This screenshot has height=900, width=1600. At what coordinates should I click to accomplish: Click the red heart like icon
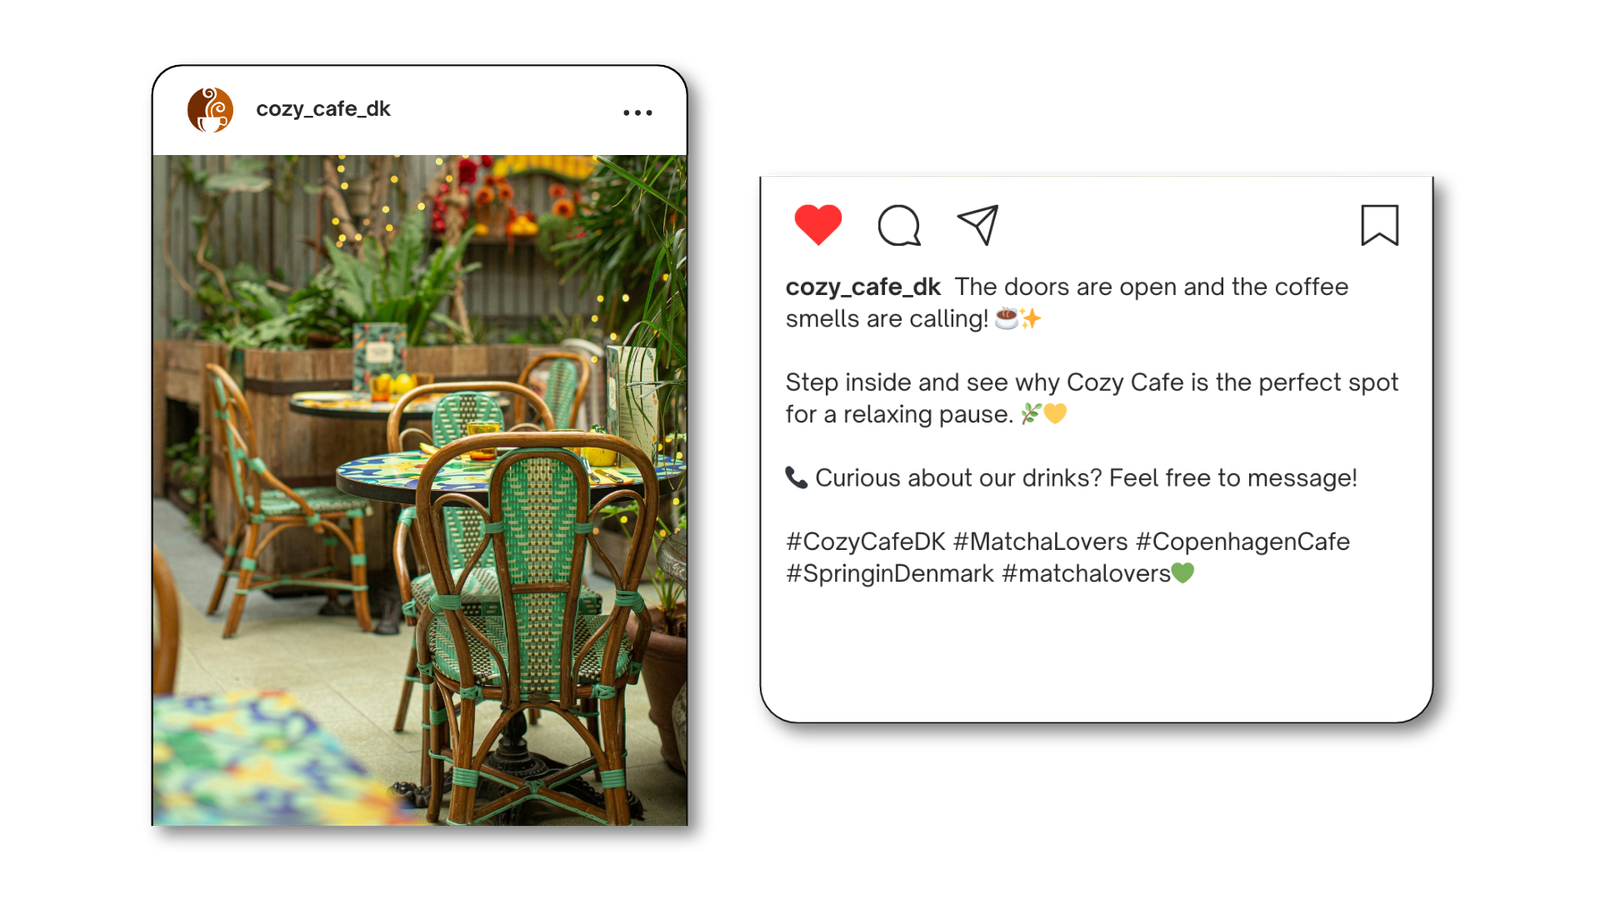pyautogui.click(x=818, y=224)
